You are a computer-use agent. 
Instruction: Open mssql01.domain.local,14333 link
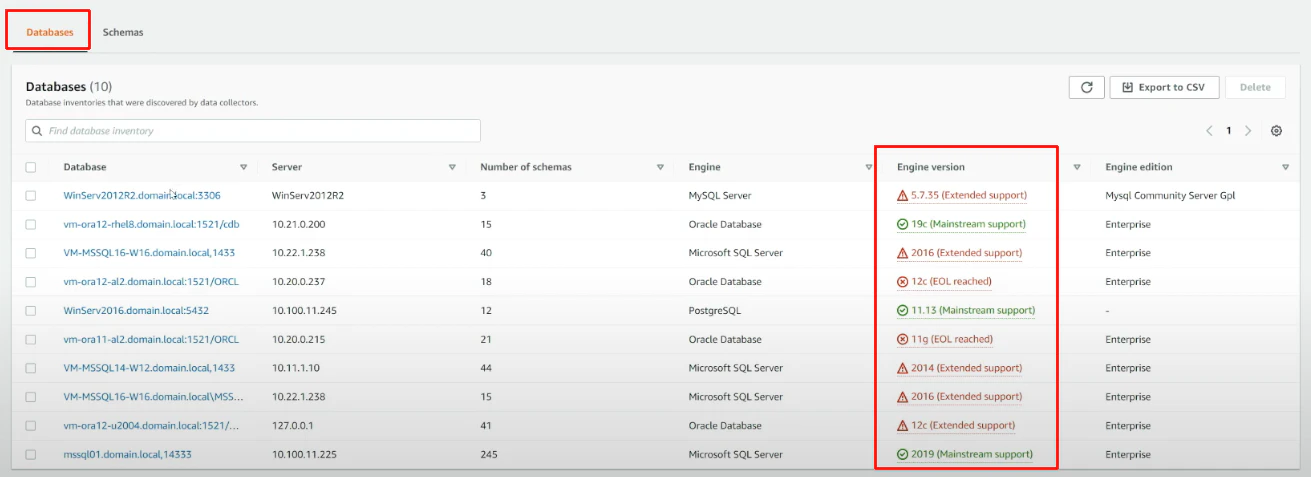click(127, 454)
